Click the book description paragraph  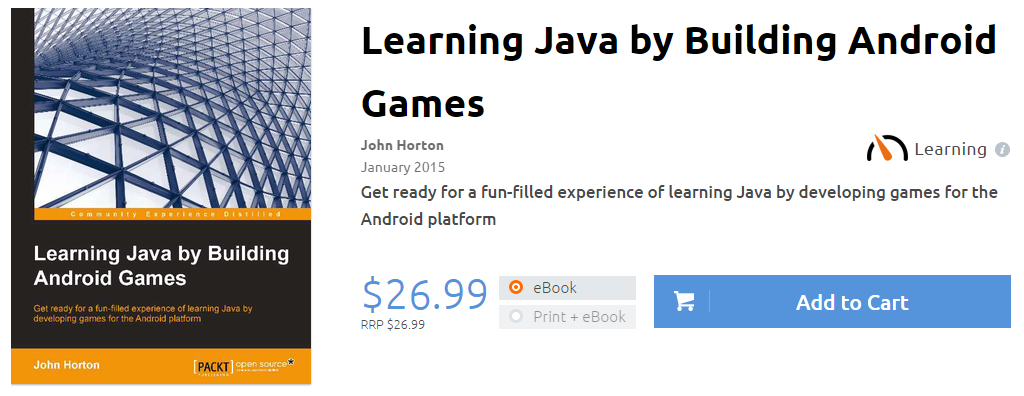[x=679, y=206]
